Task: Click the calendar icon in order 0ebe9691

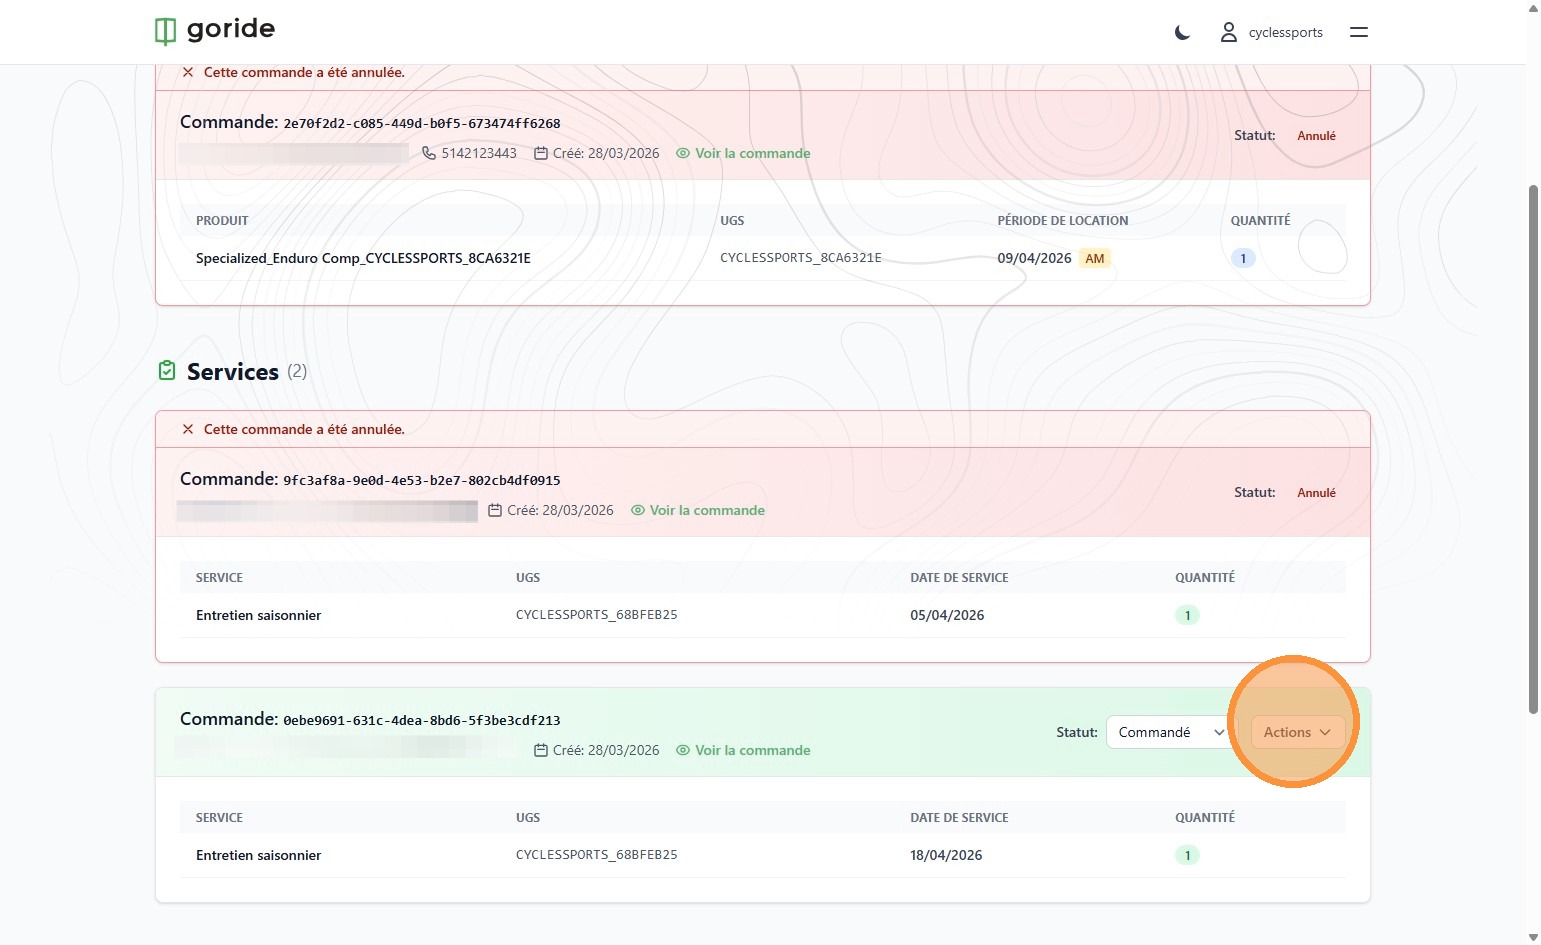Action: pos(541,750)
